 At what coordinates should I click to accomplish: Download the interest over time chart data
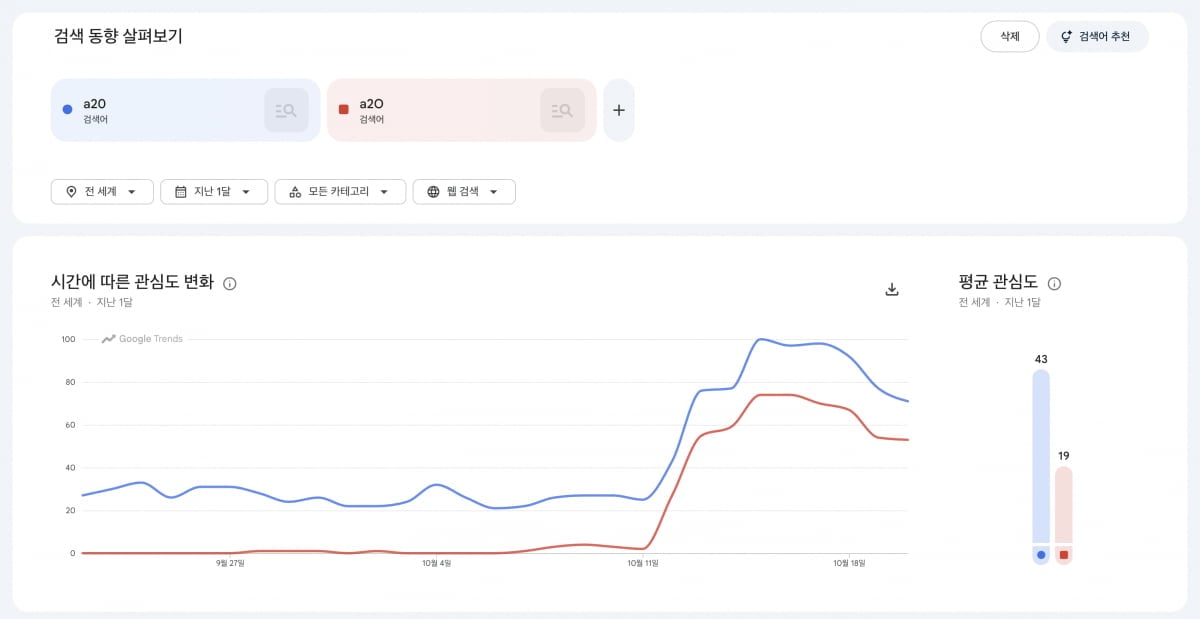(893, 289)
